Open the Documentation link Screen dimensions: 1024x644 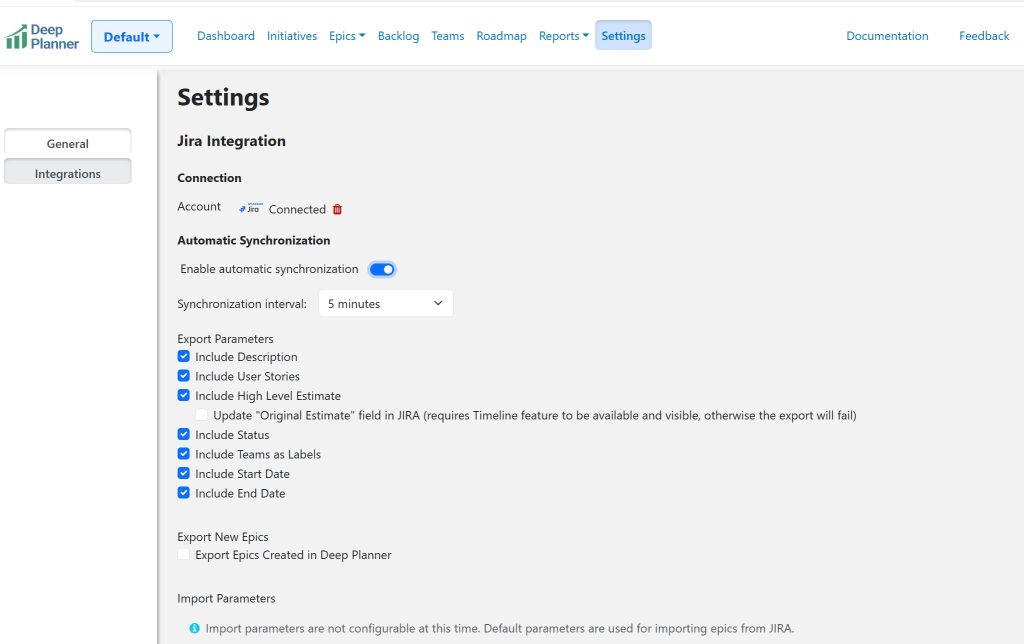tap(887, 36)
